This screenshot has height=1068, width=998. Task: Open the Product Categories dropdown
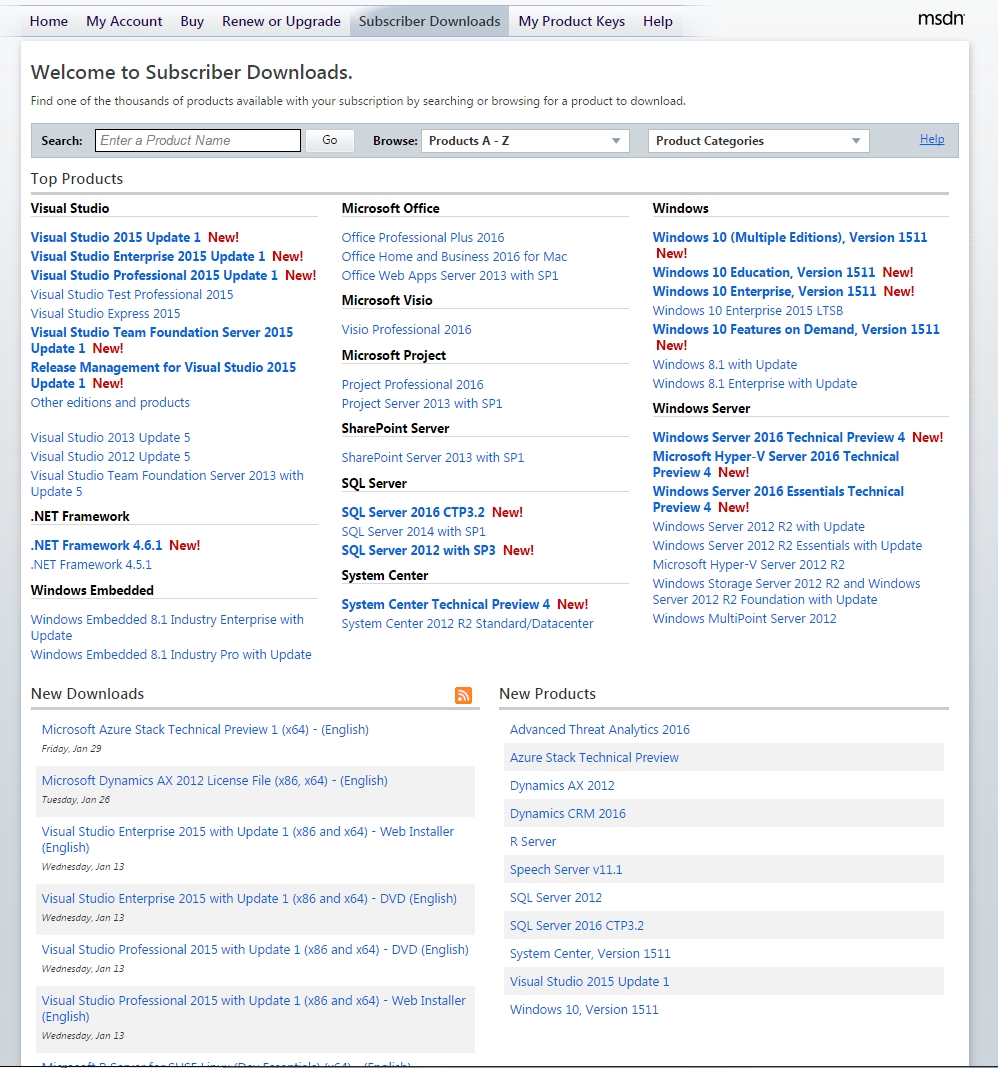tap(758, 141)
